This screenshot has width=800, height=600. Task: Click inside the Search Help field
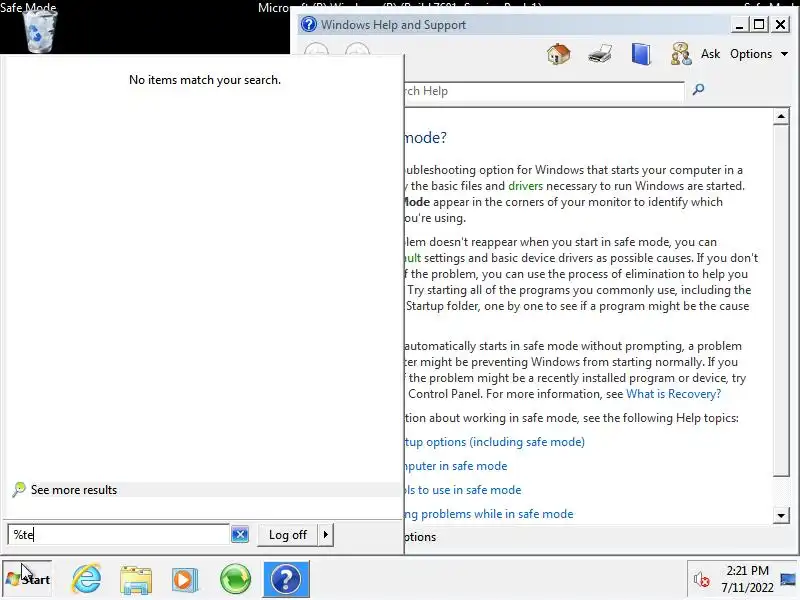click(544, 91)
